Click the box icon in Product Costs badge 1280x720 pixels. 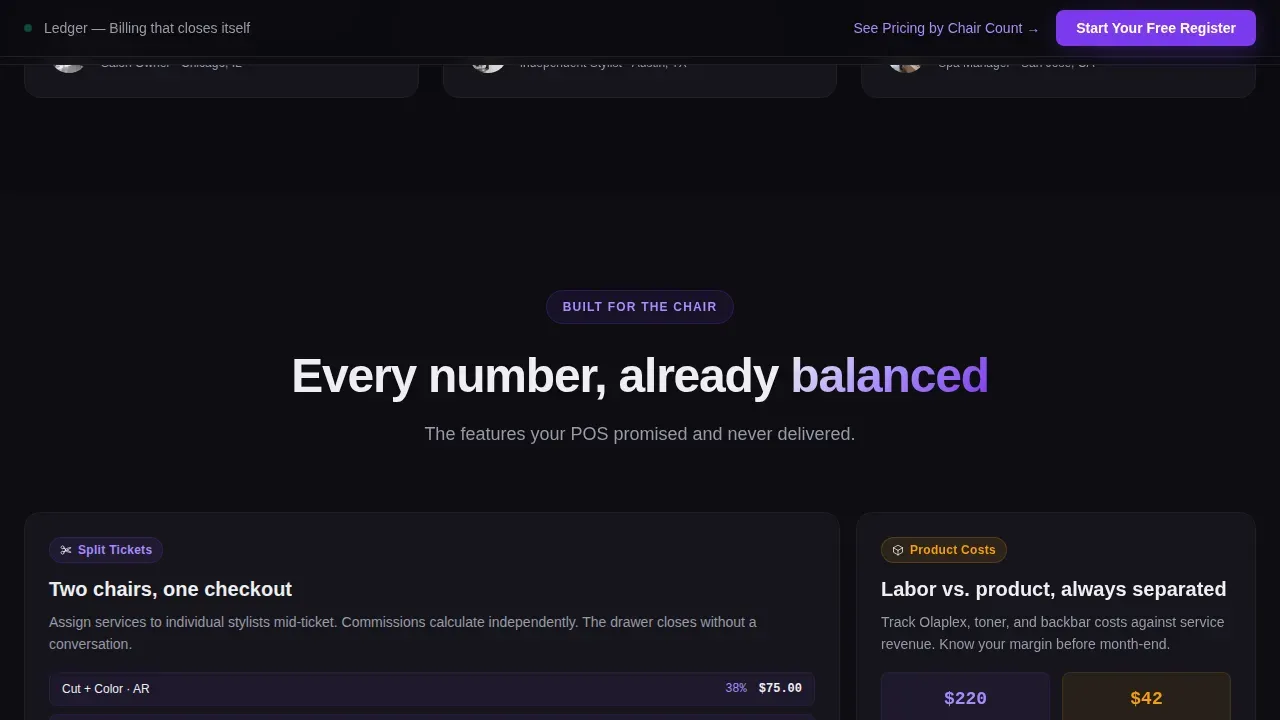click(x=898, y=550)
